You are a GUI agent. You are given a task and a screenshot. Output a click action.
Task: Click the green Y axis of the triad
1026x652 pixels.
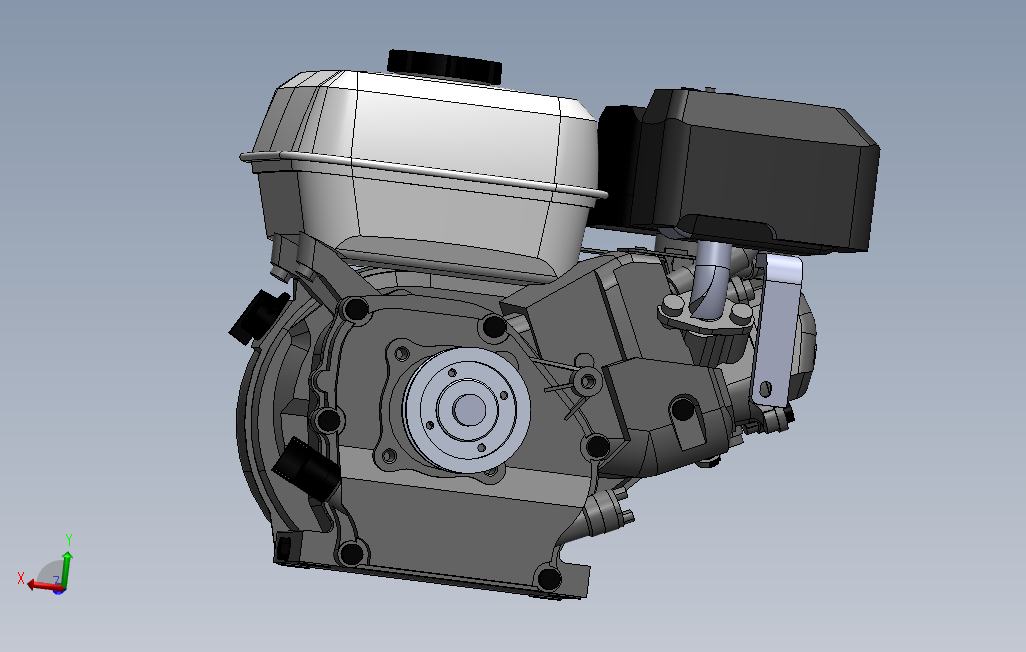(65, 570)
